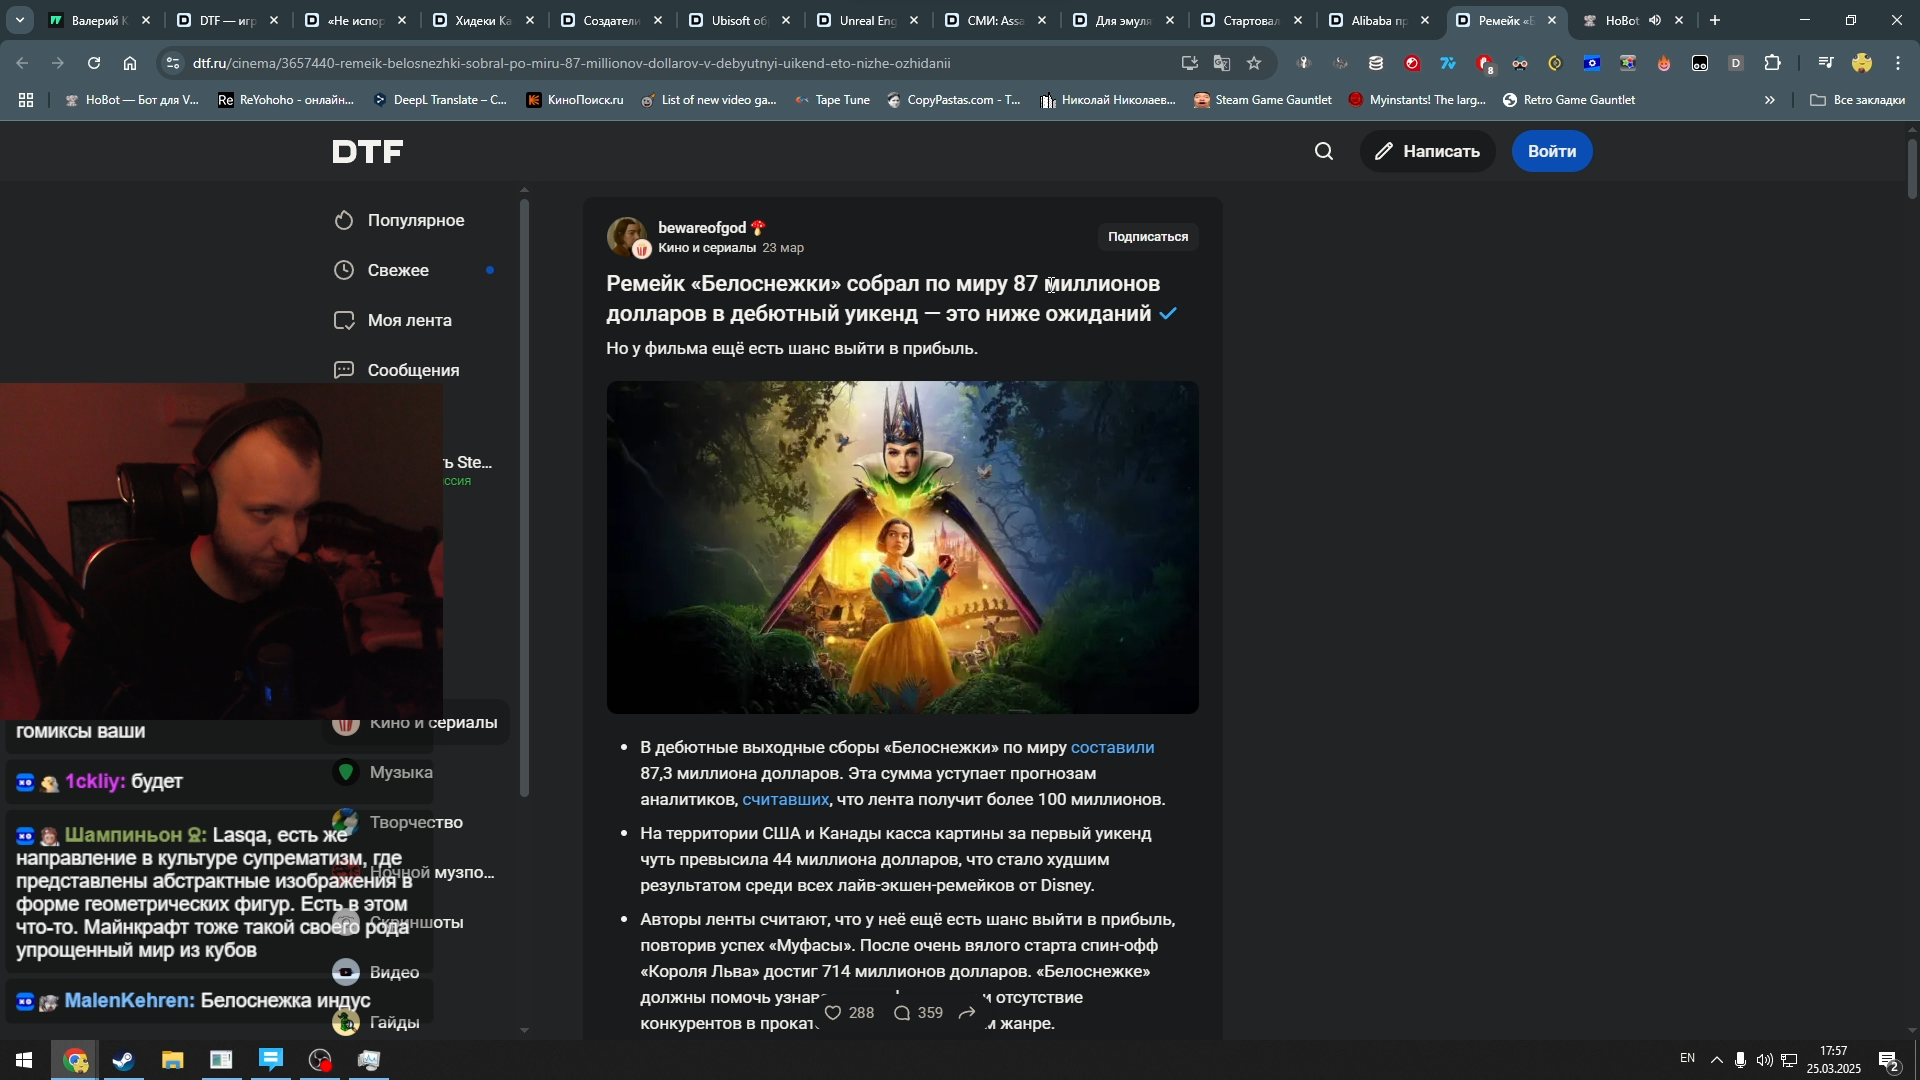Share the article via arrow icon
This screenshot has width=1920, height=1080.
coord(967,1014)
